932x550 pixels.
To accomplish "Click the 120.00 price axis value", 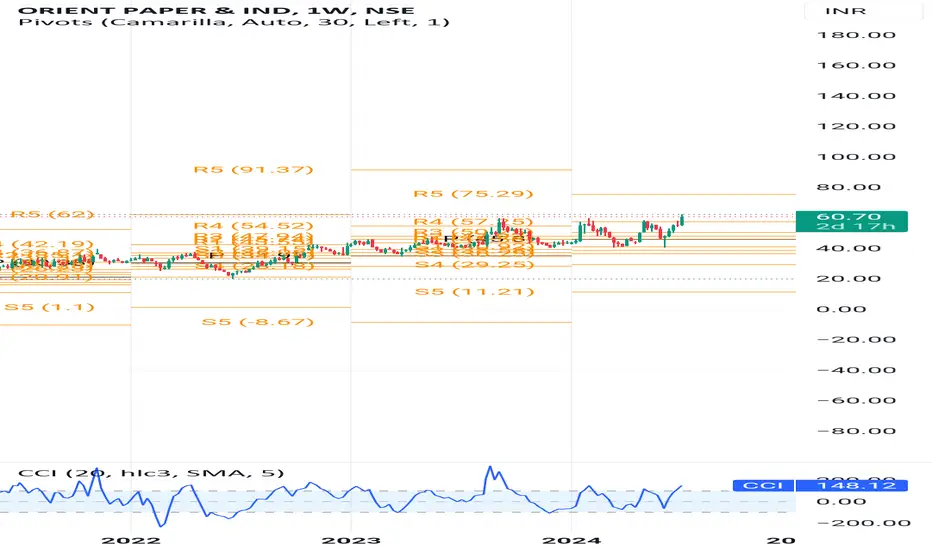I will click(856, 126).
